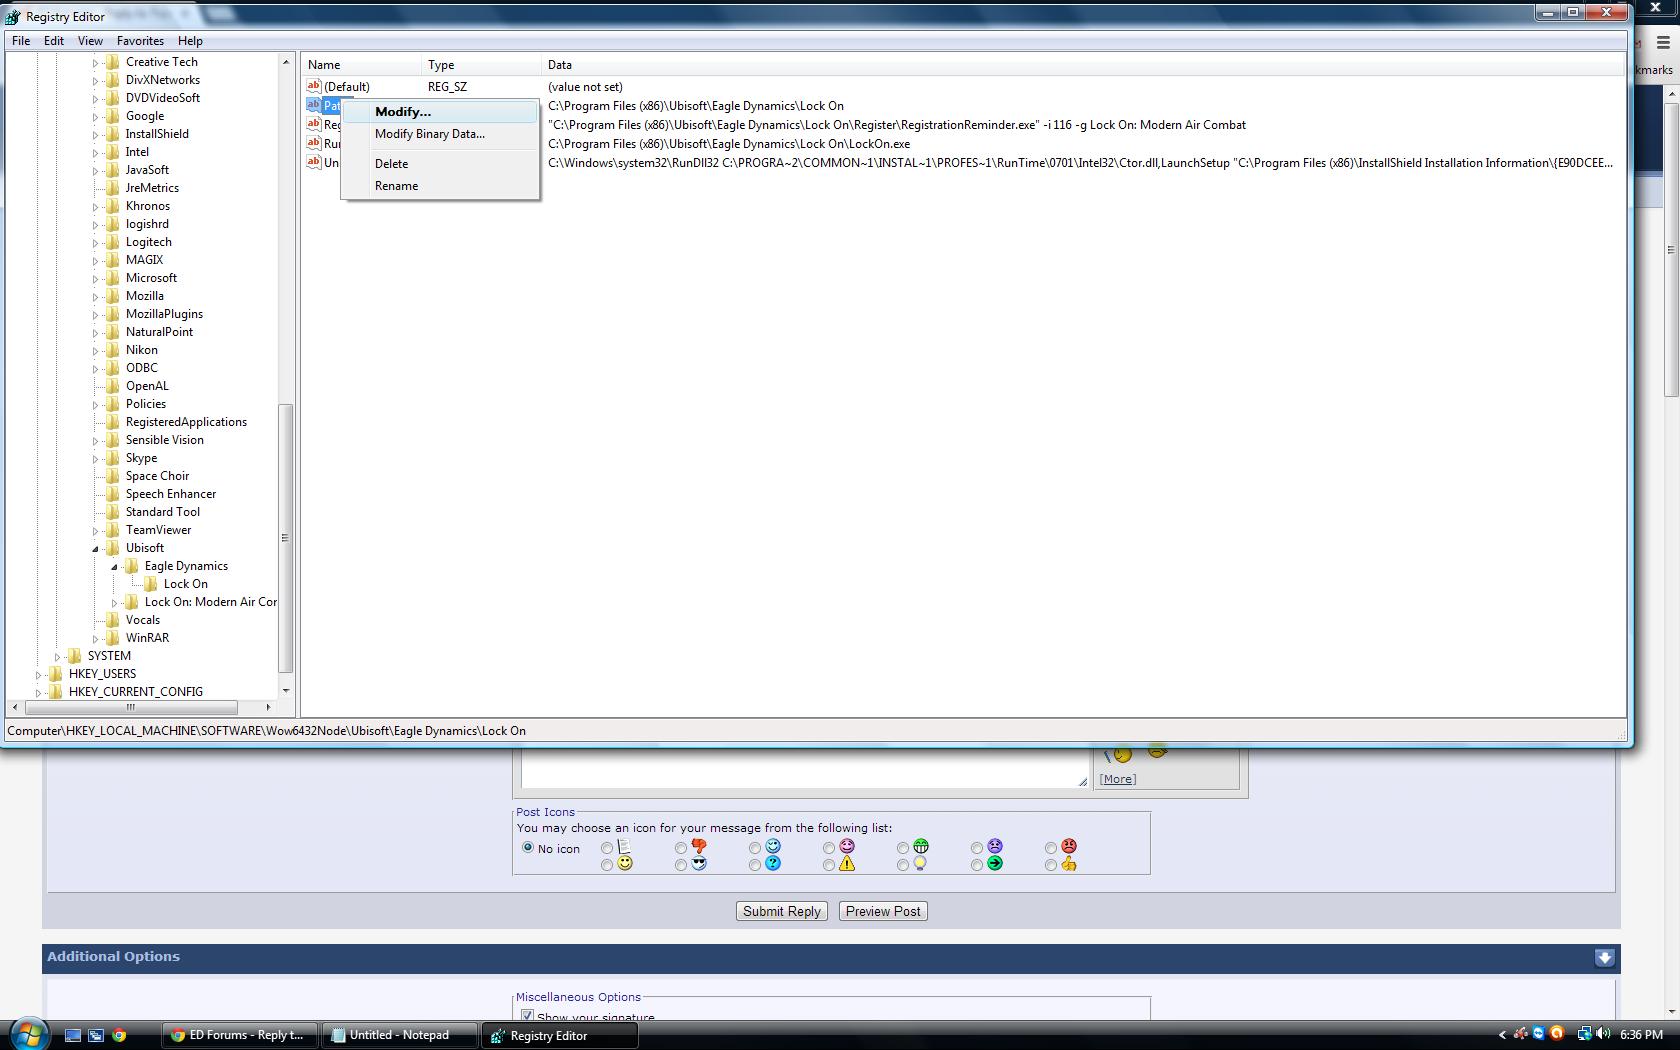Collapse Additional Options with the arrow icon
The height and width of the screenshot is (1050, 1680).
pyautogui.click(x=1605, y=958)
